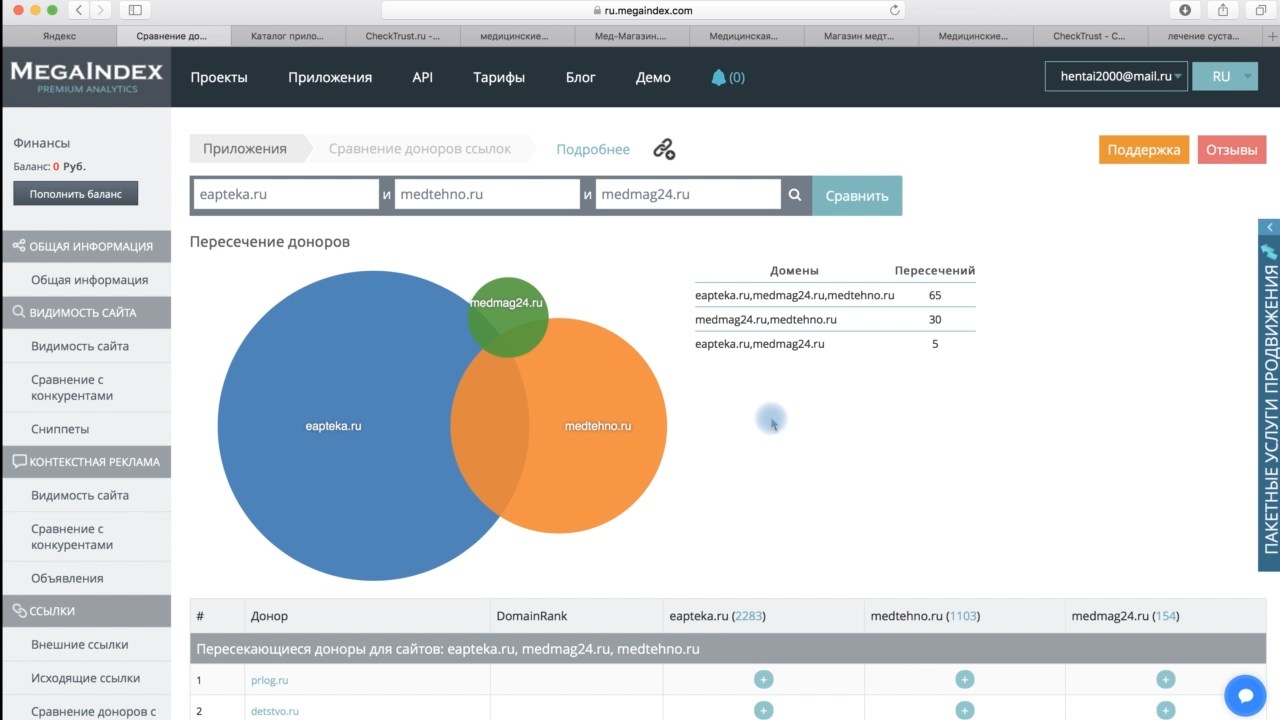Screen dimensions: 1280x720
Task: Toggle the Safari sidebar button
Action: (x=135, y=10)
